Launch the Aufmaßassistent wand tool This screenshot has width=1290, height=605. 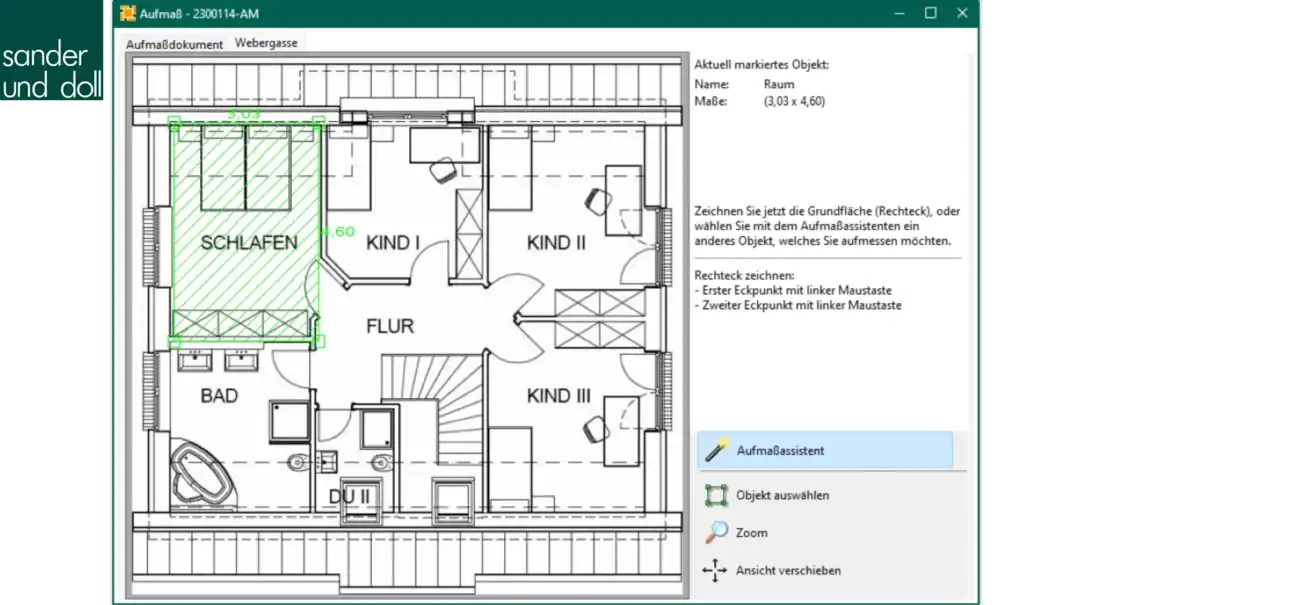click(825, 450)
